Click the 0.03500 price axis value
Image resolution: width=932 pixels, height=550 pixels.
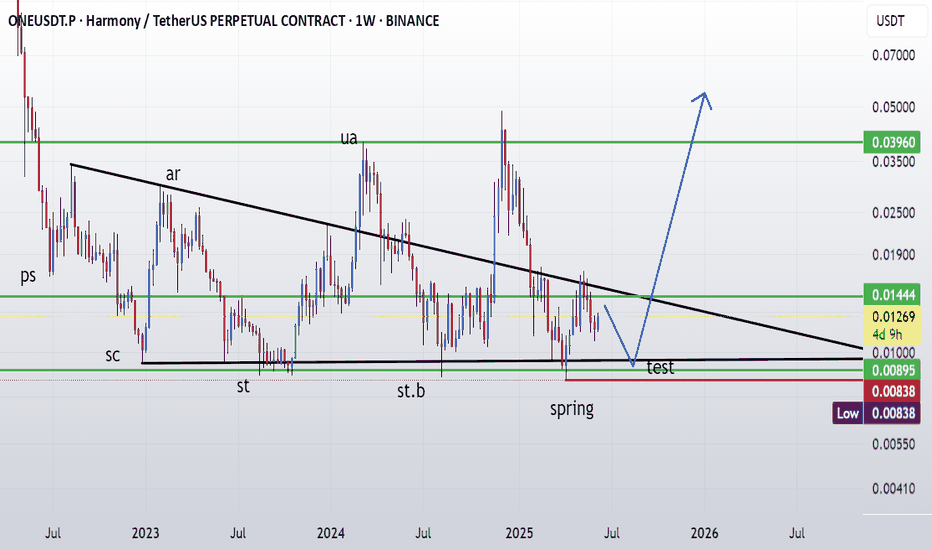(893, 162)
